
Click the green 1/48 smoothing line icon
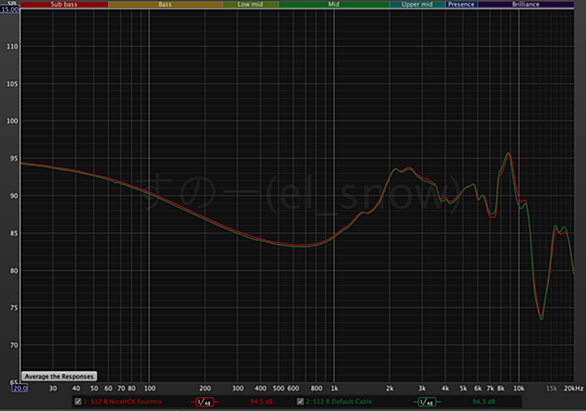pos(427,402)
